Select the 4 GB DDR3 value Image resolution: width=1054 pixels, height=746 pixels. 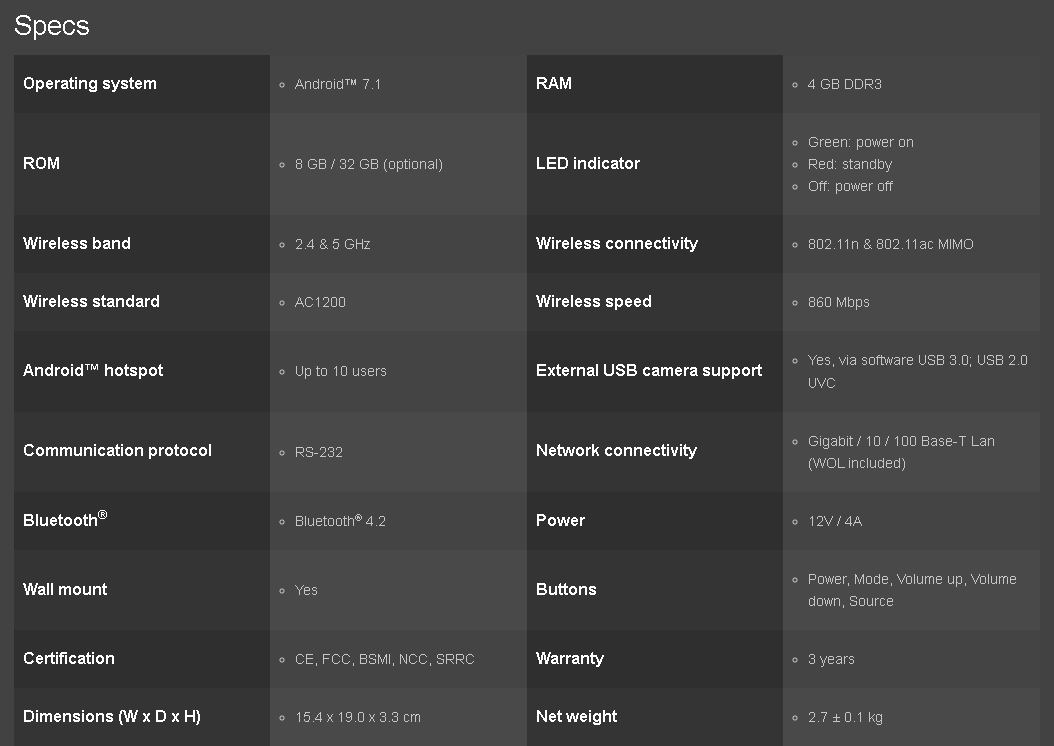pos(844,84)
